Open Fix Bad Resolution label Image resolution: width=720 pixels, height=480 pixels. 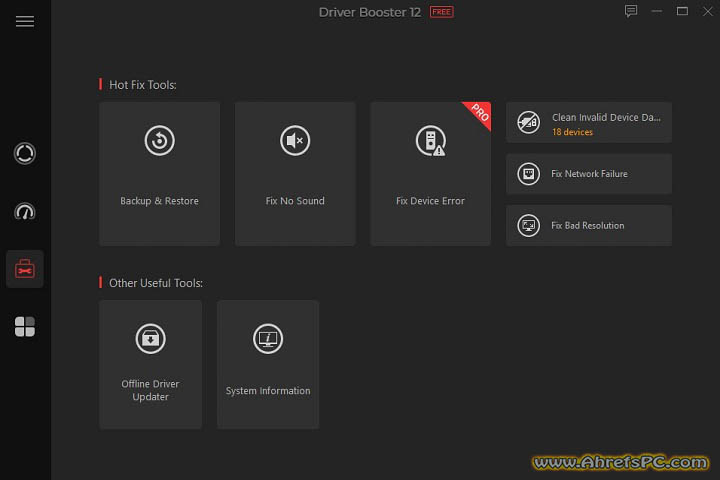588,226
